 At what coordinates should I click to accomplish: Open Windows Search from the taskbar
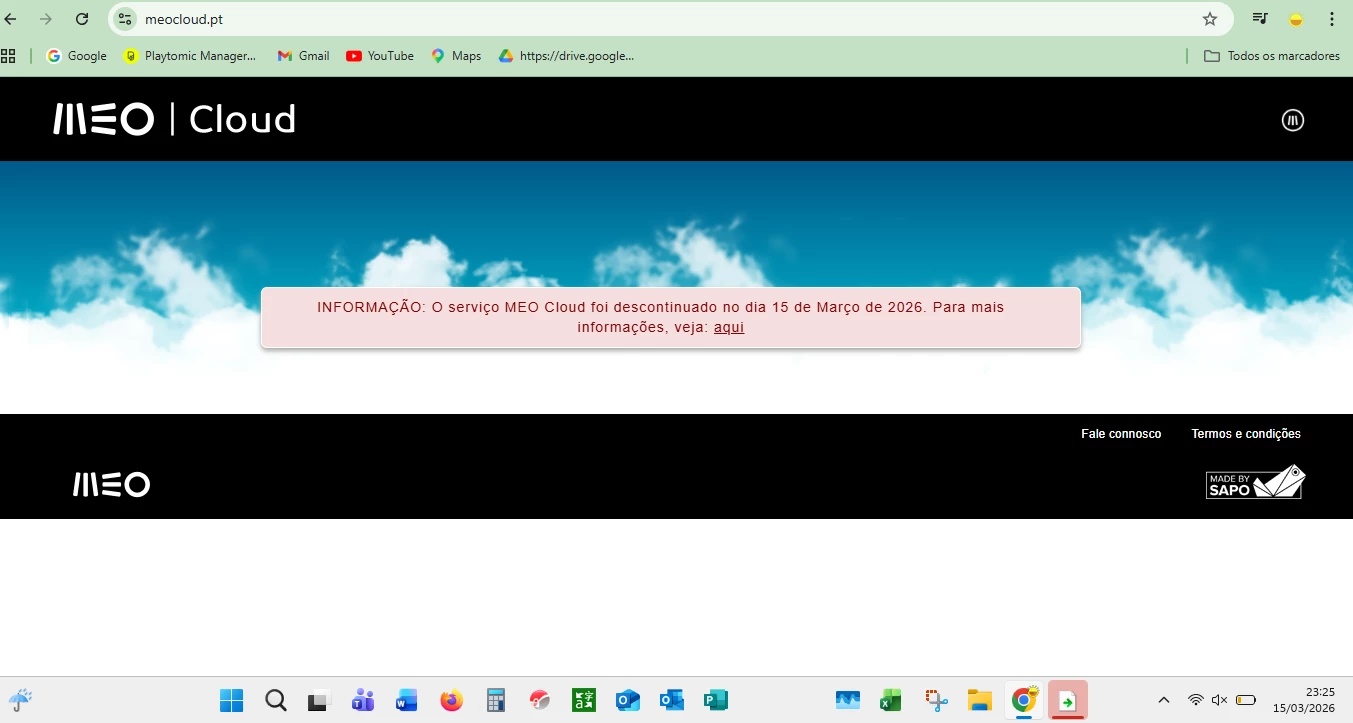pyautogui.click(x=276, y=700)
